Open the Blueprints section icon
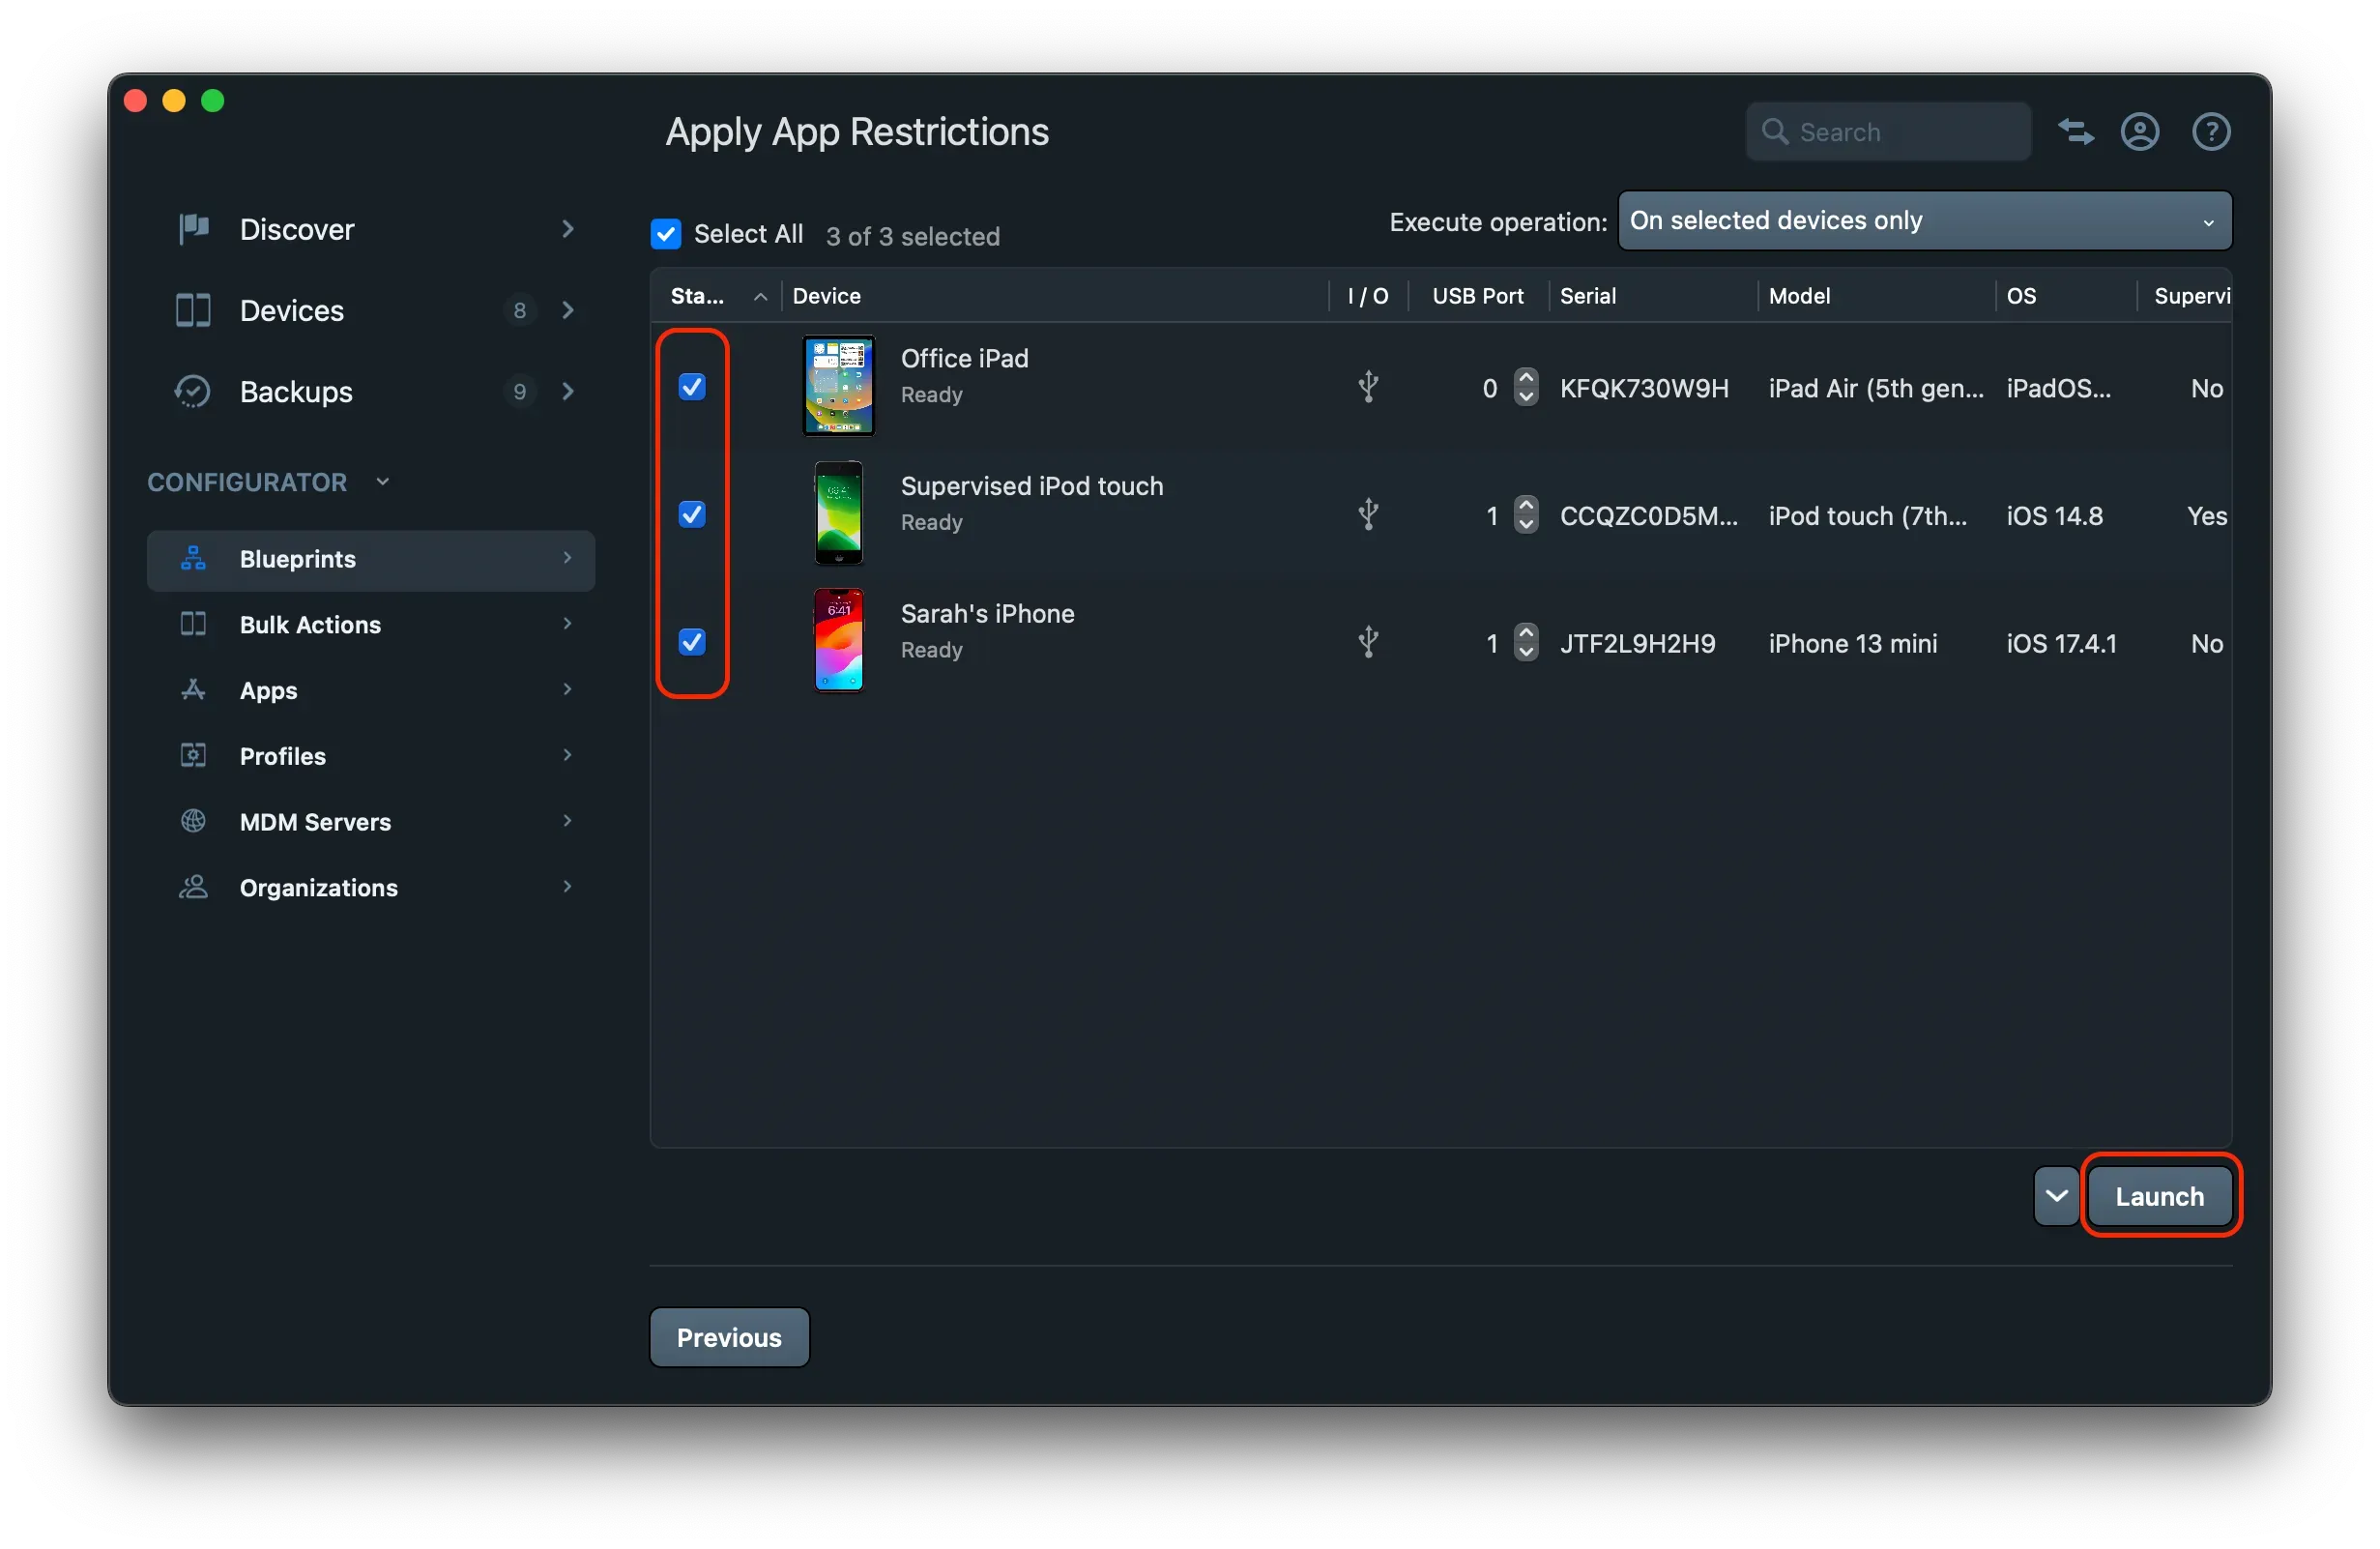 [x=192, y=559]
